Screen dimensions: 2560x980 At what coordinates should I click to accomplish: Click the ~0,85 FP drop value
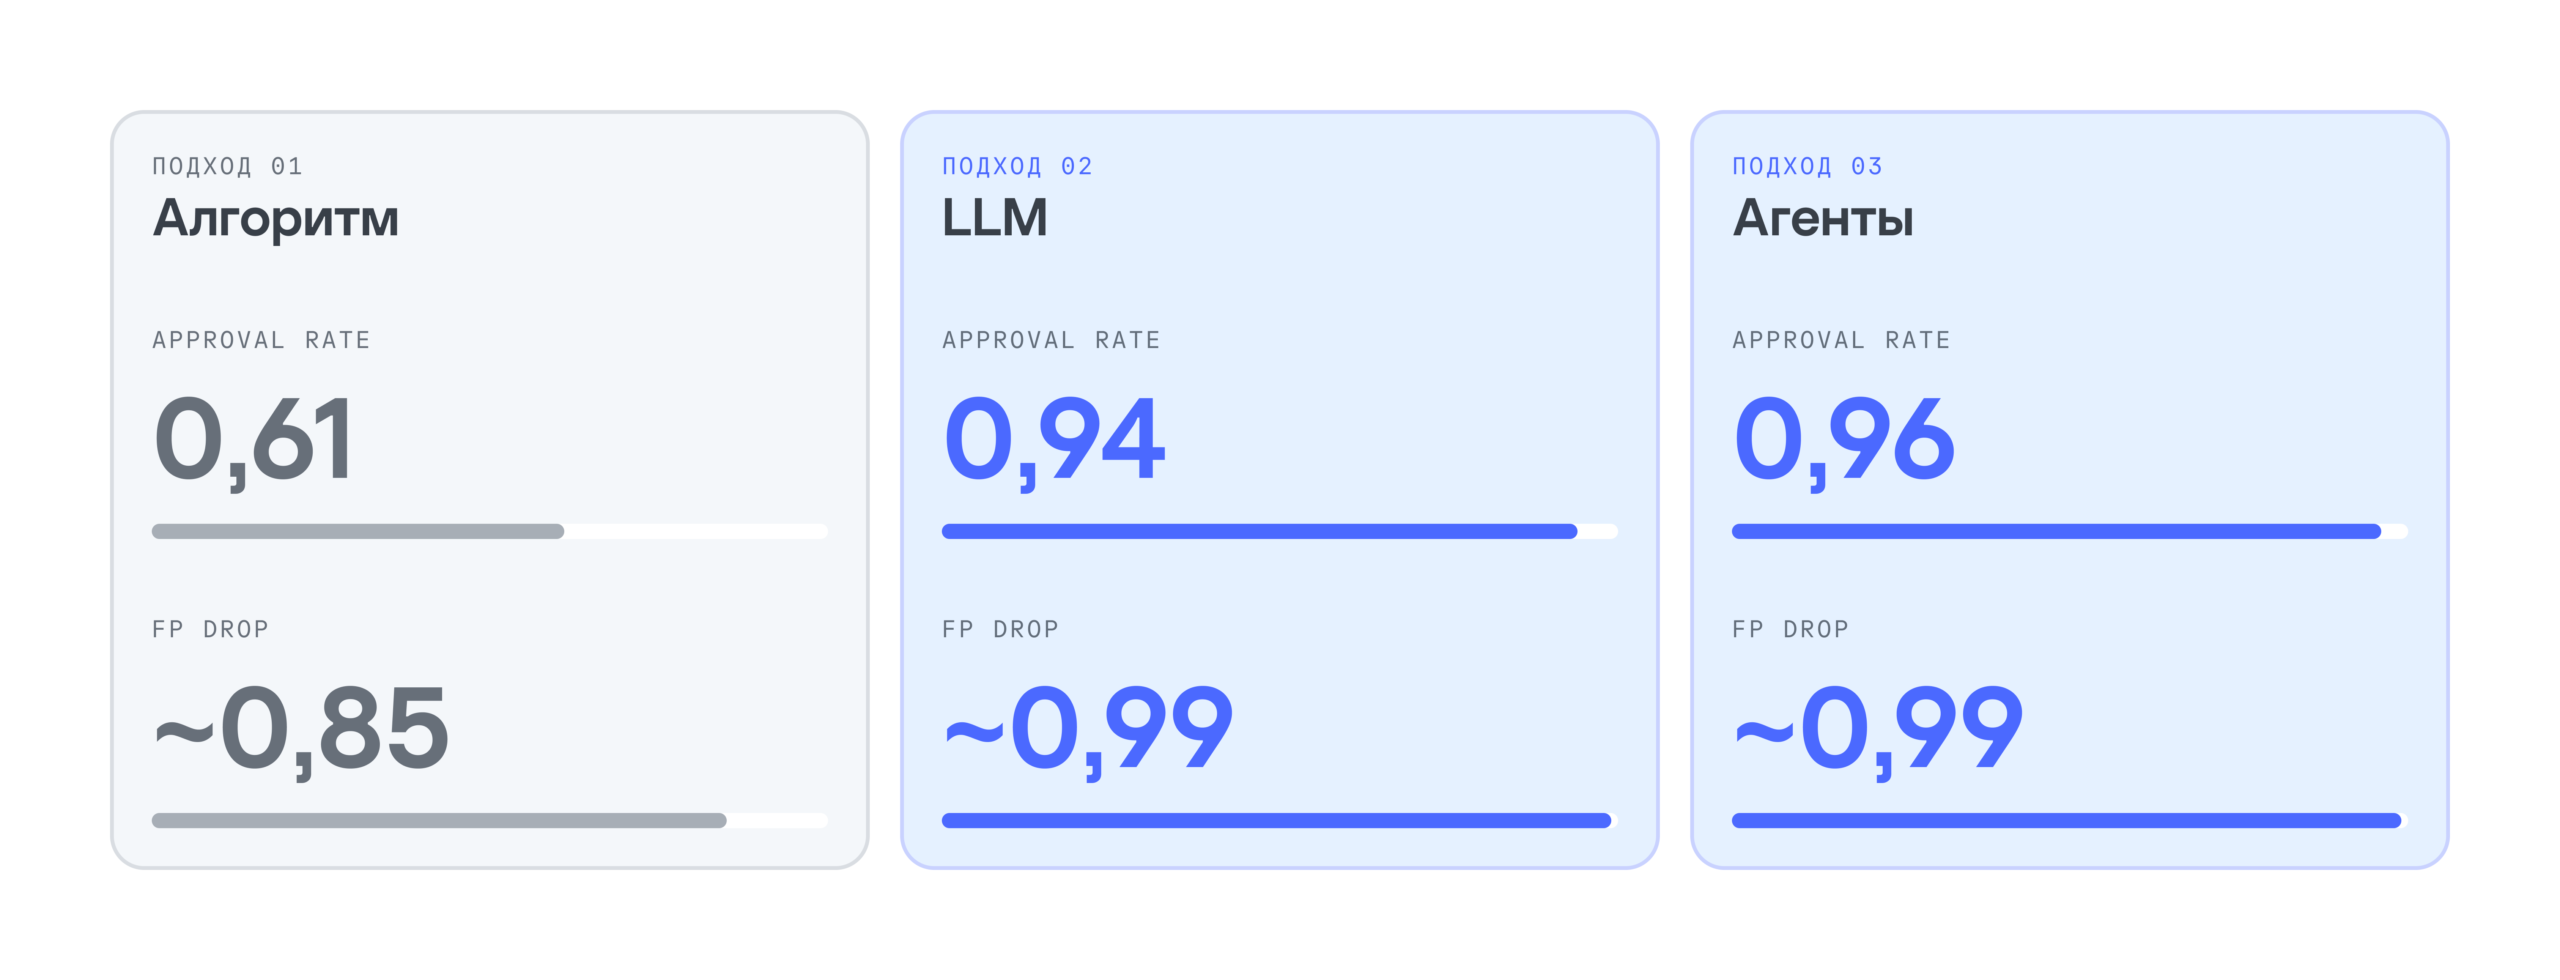click(x=301, y=730)
